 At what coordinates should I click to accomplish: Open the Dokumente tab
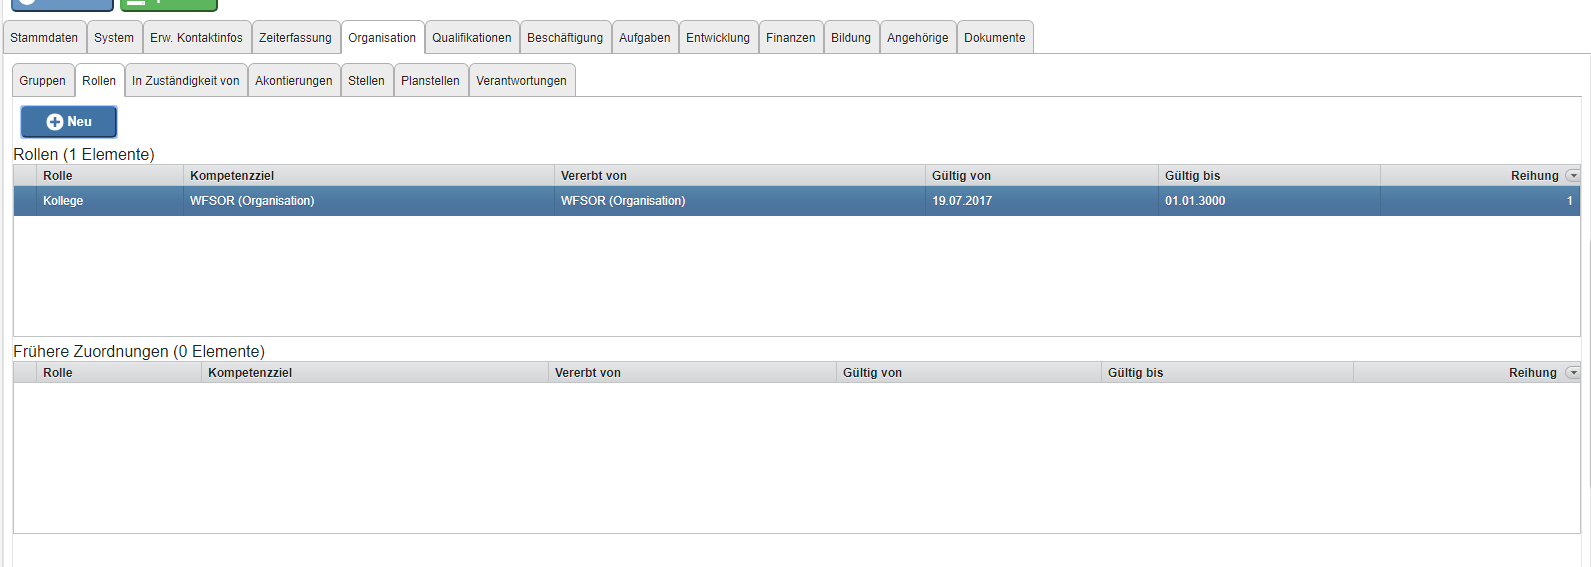point(994,38)
